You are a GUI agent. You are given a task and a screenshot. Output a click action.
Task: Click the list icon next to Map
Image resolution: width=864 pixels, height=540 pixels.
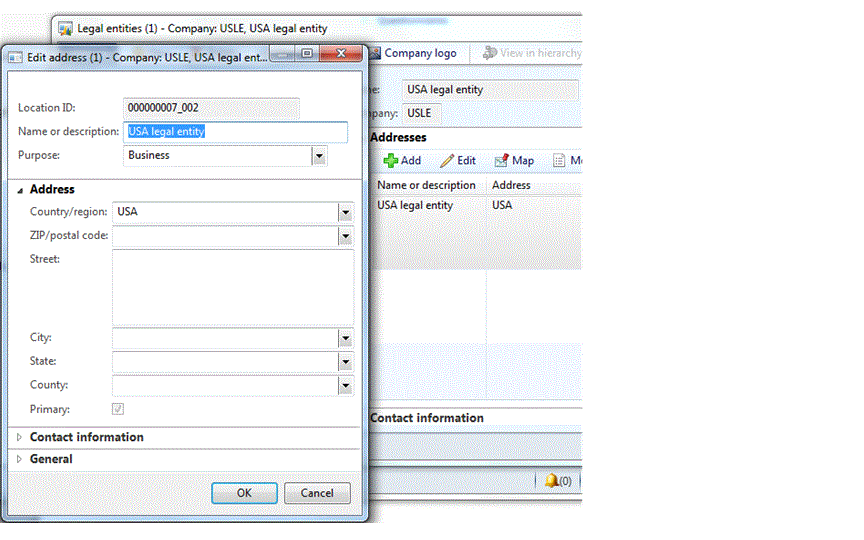[x=559, y=160]
